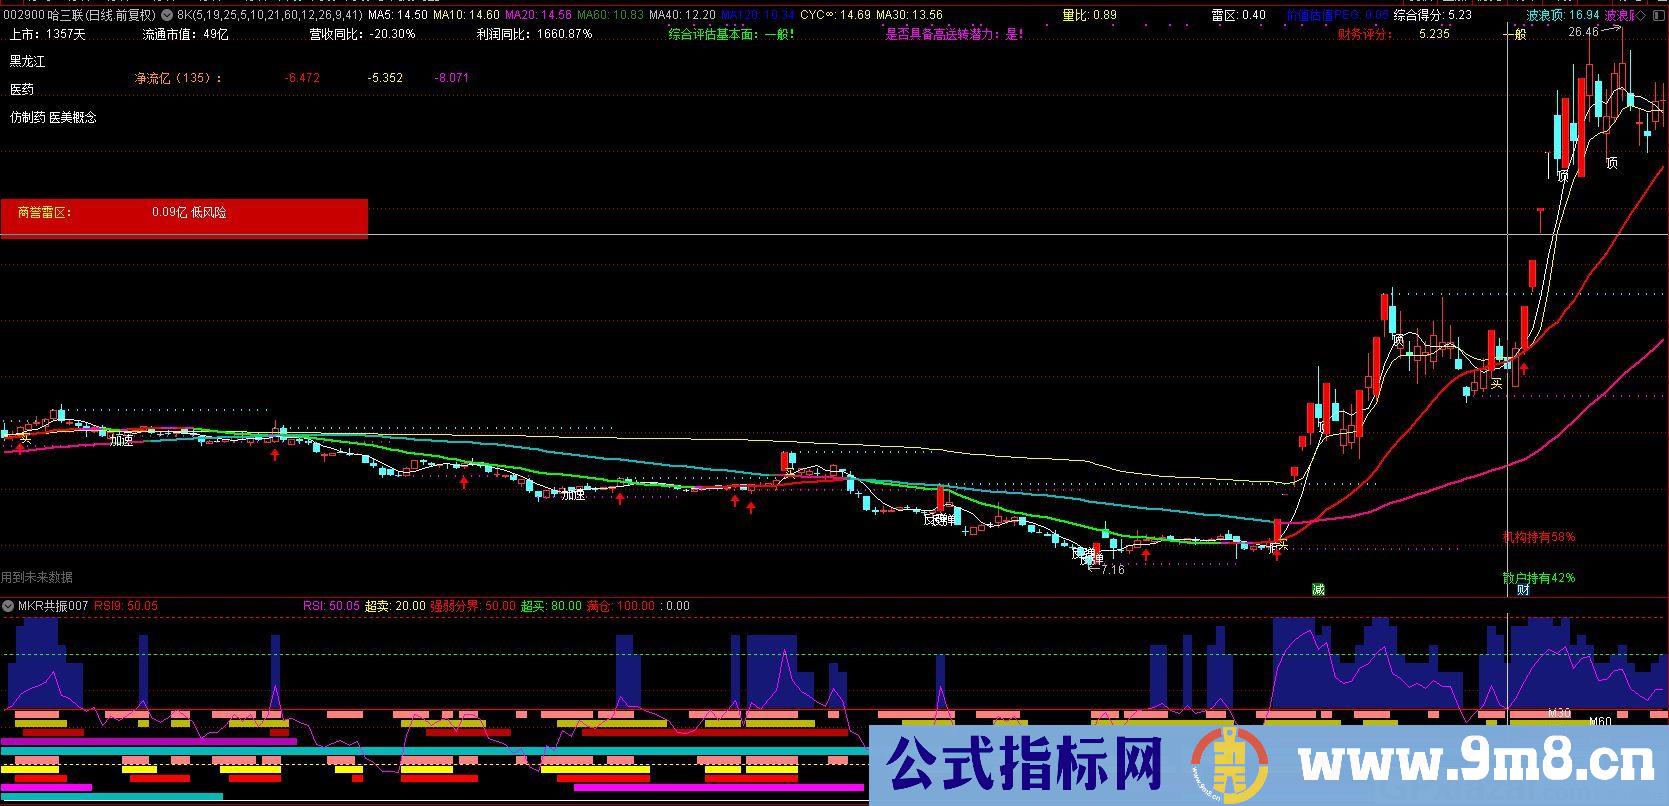This screenshot has height=806, width=1669.
Task: Click the 26.46 high price marker
Action: [1583, 32]
